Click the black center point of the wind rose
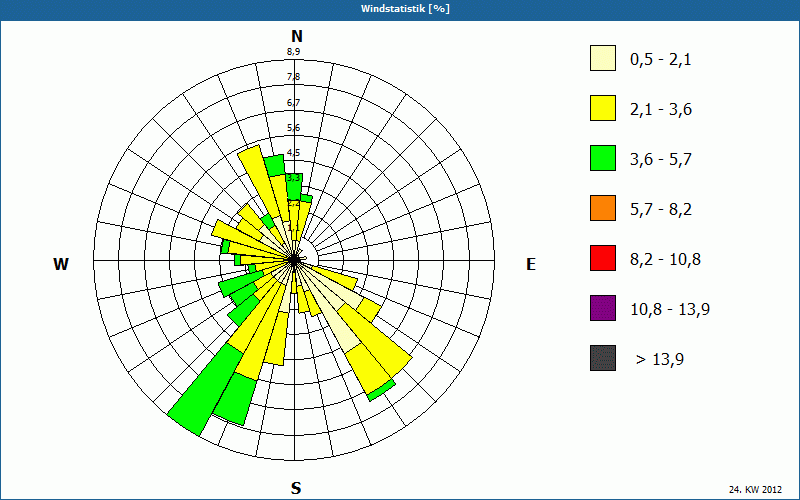The height and width of the screenshot is (500, 800). (x=294, y=260)
